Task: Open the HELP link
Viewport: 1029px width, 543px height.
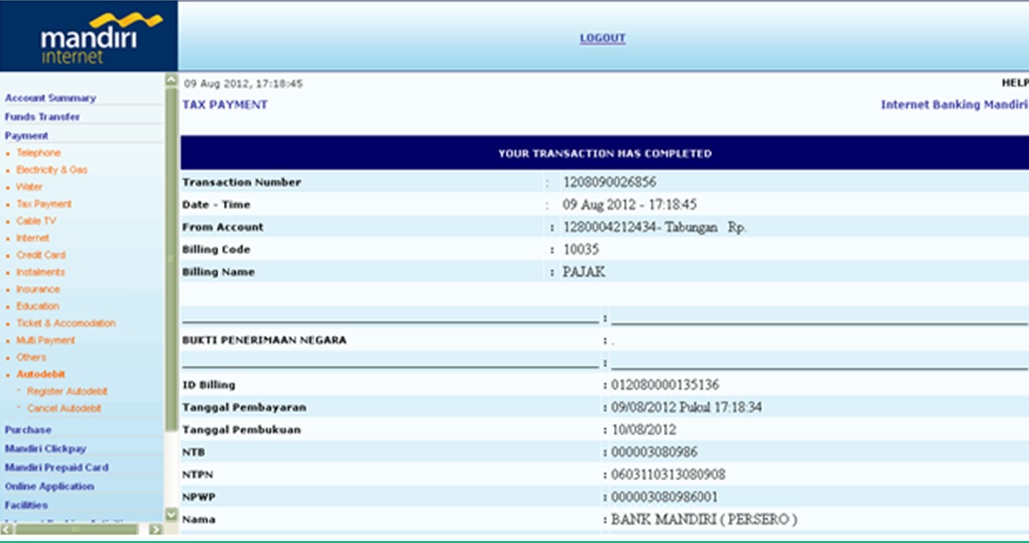Action: coord(1015,83)
